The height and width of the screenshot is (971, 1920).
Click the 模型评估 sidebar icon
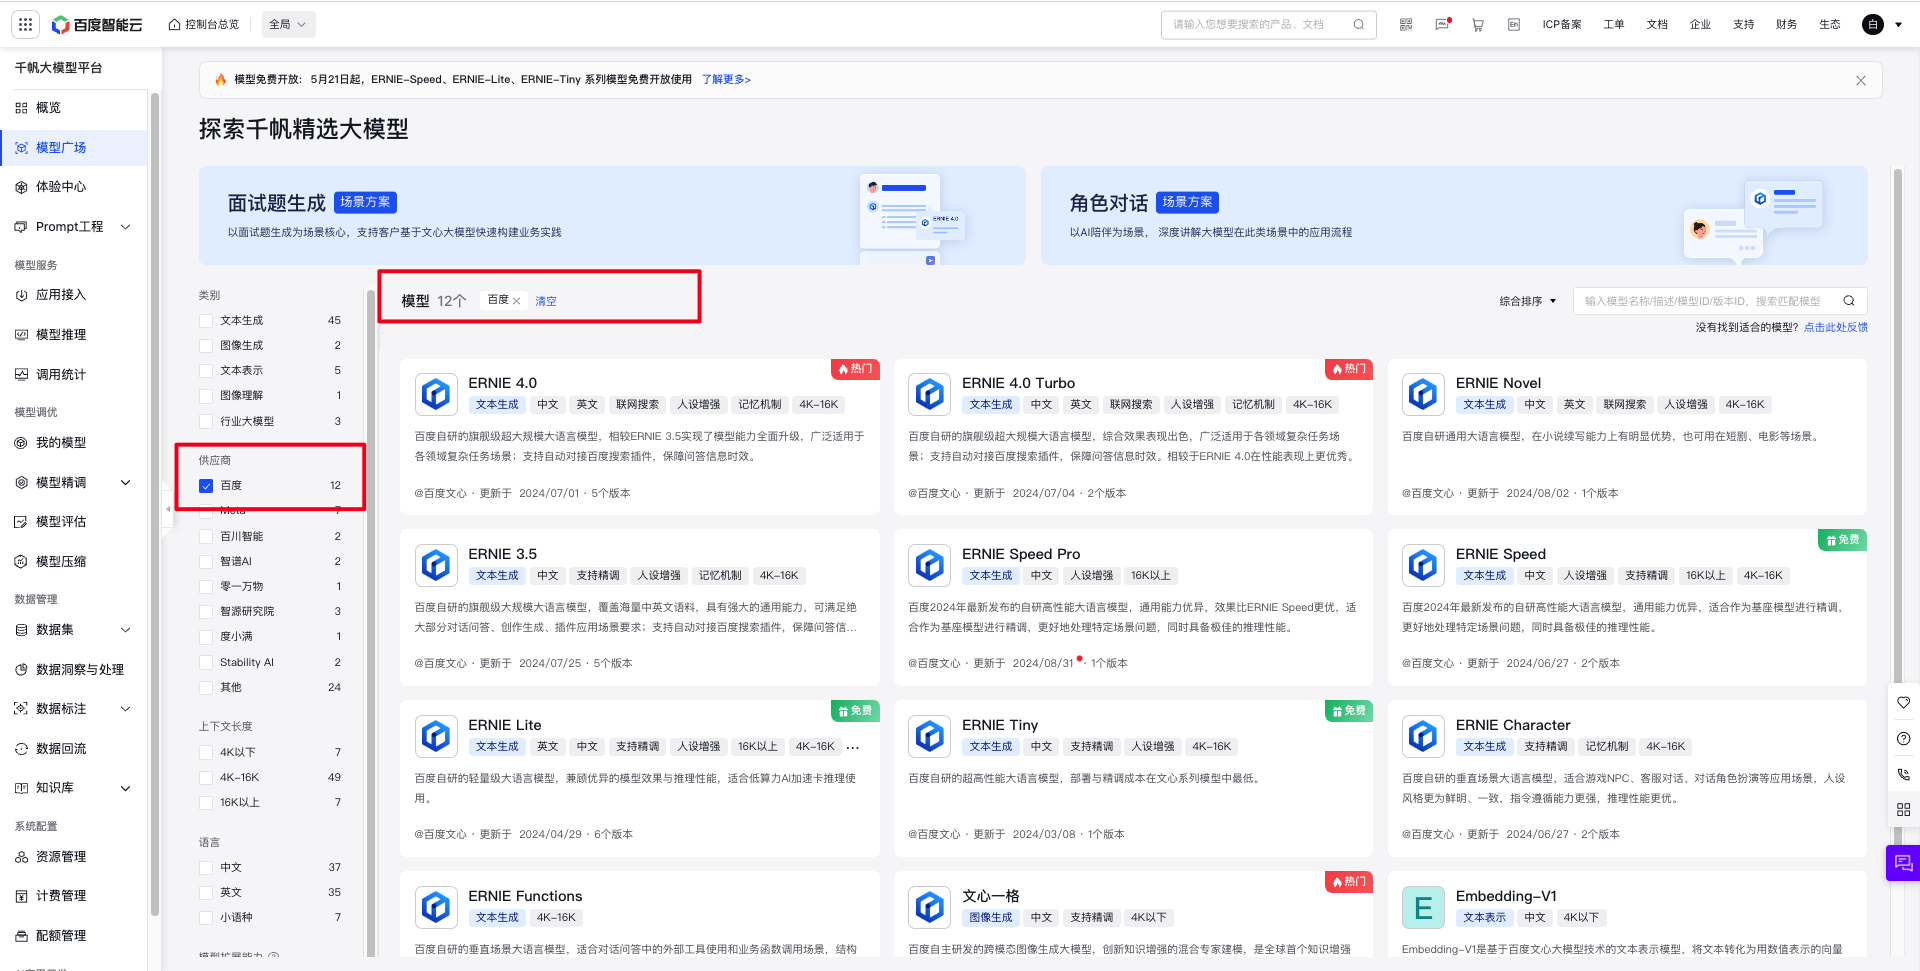[21, 522]
